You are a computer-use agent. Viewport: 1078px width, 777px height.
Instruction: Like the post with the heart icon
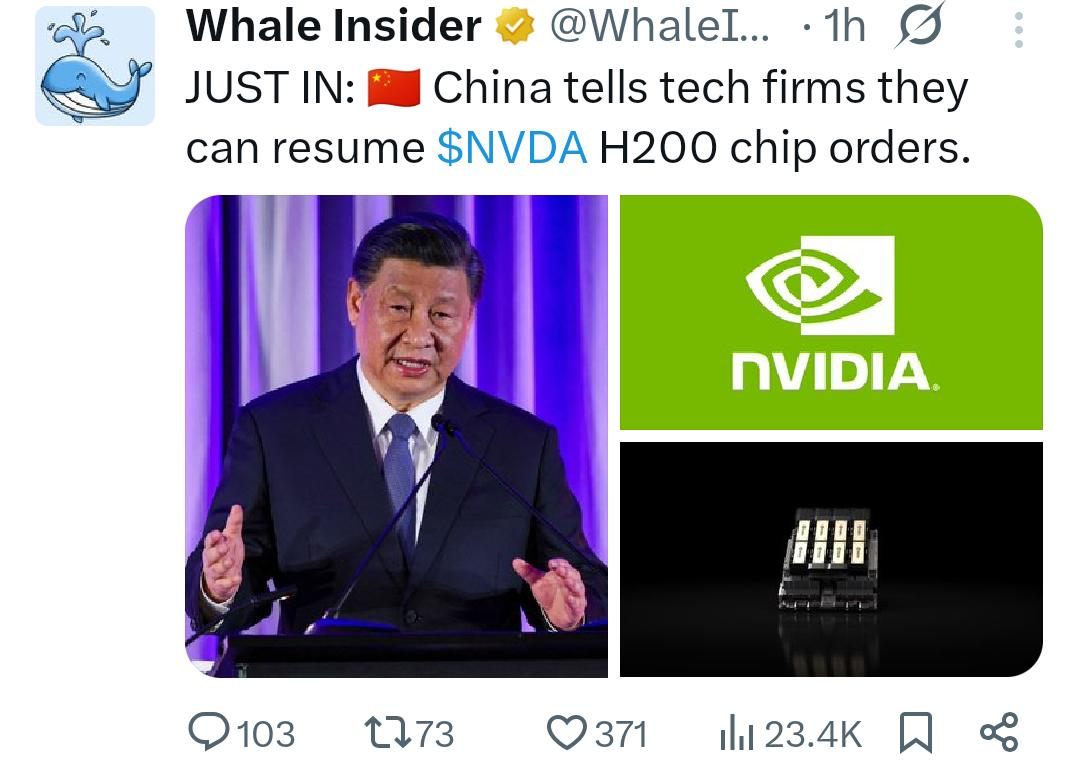click(x=566, y=733)
